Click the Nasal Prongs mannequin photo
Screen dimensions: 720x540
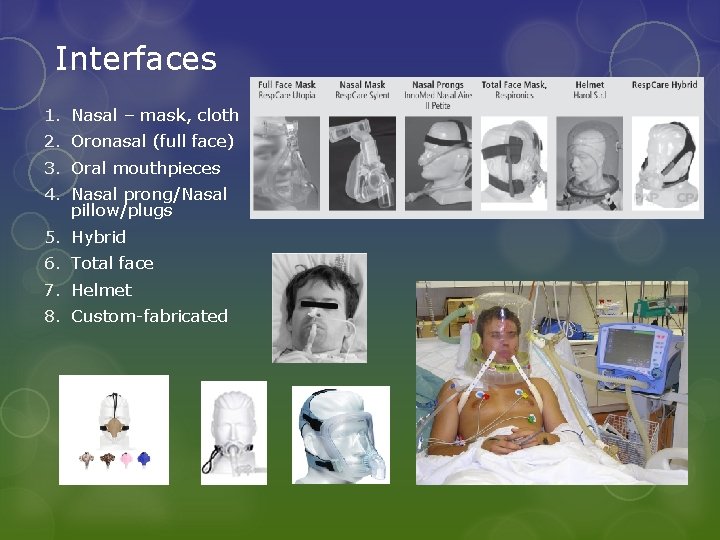point(438,163)
